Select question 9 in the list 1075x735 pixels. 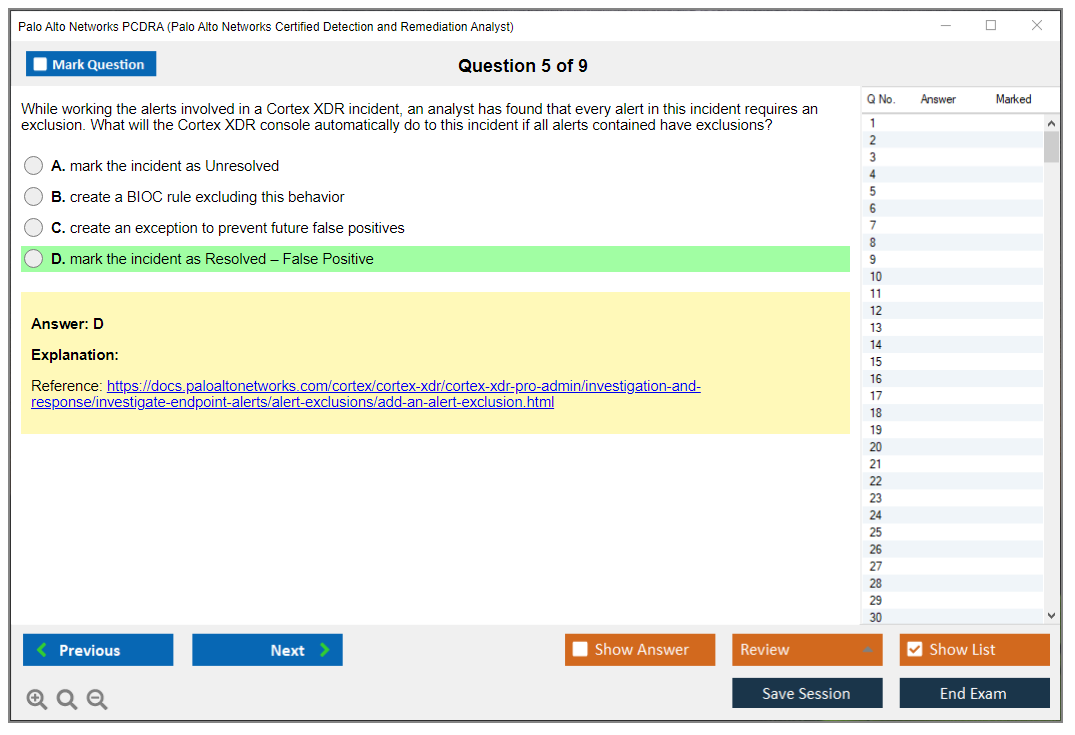point(873,259)
